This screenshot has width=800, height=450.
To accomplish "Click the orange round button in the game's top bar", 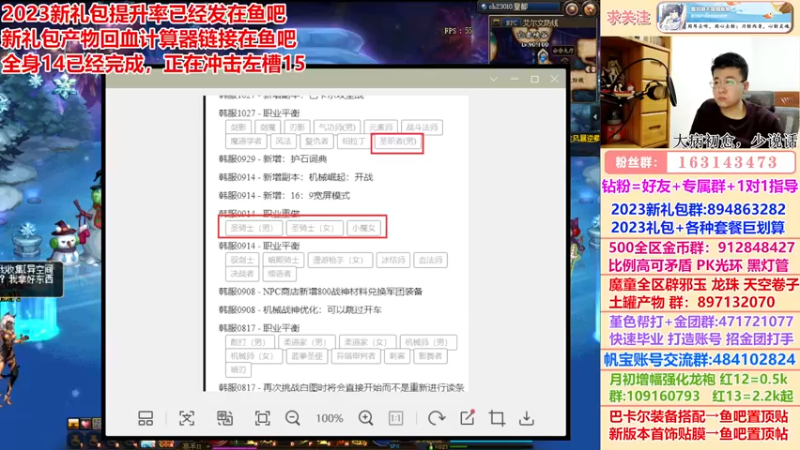I will click(590, 8).
